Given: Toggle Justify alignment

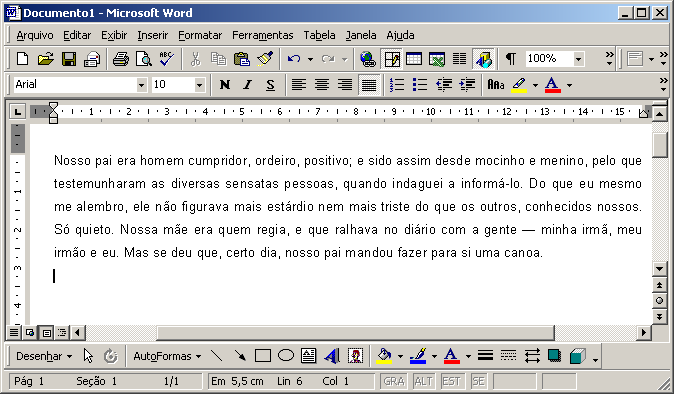Looking at the screenshot, I should coord(369,85).
